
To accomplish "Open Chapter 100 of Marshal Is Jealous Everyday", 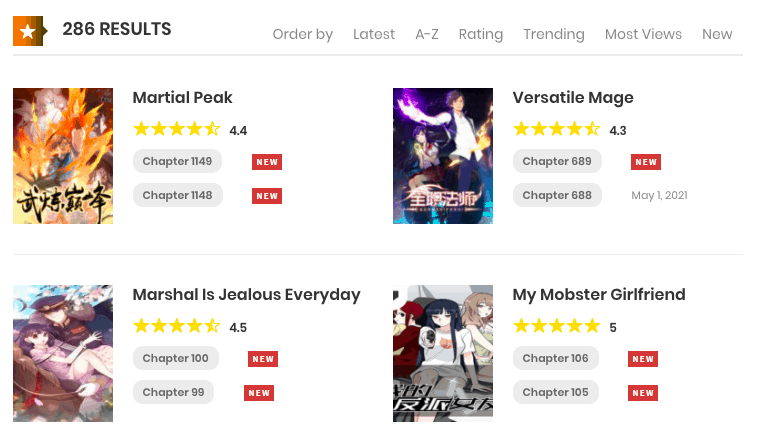I will [176, 358].
